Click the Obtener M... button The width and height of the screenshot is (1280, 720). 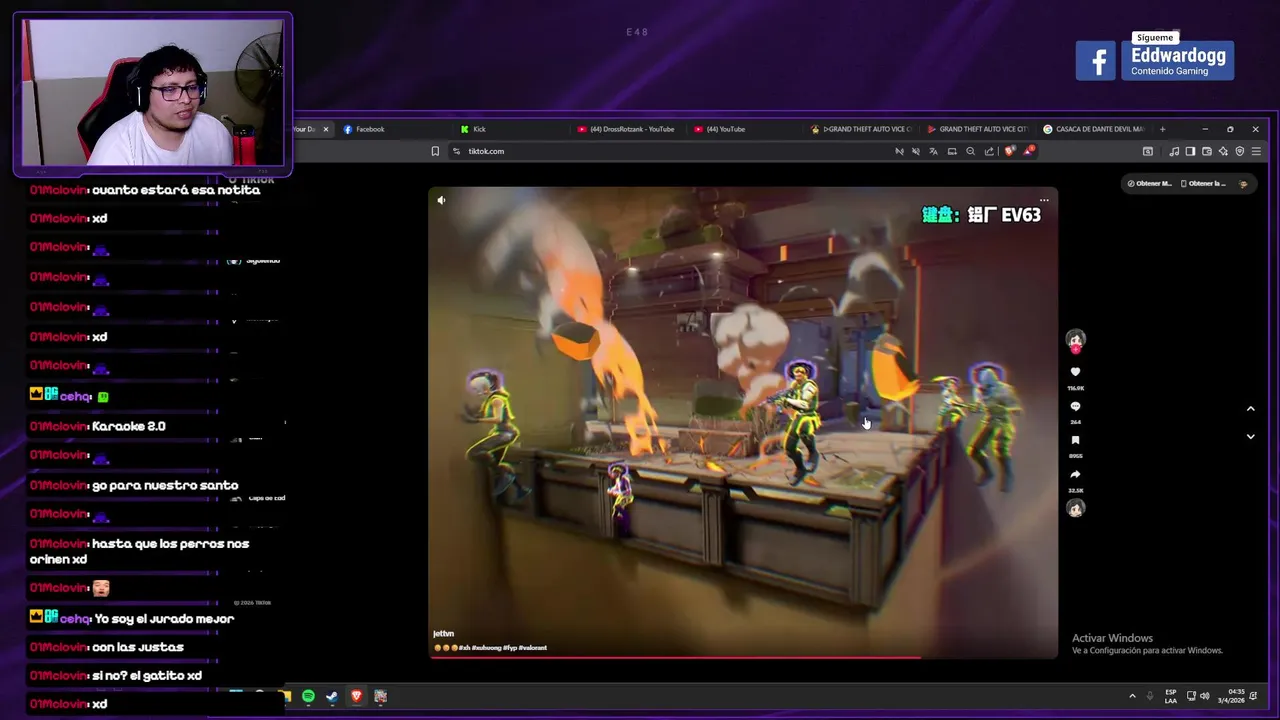tap(1149, 183)
